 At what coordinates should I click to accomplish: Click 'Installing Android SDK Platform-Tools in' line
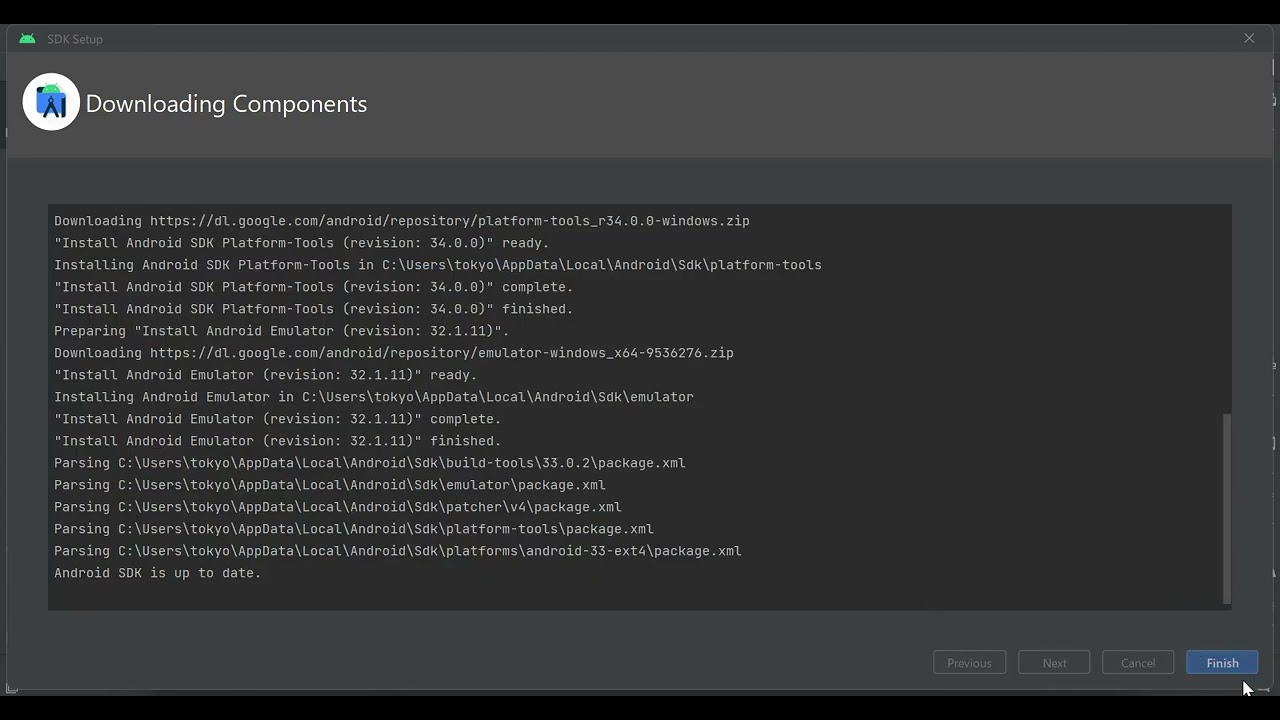(437, 265)
